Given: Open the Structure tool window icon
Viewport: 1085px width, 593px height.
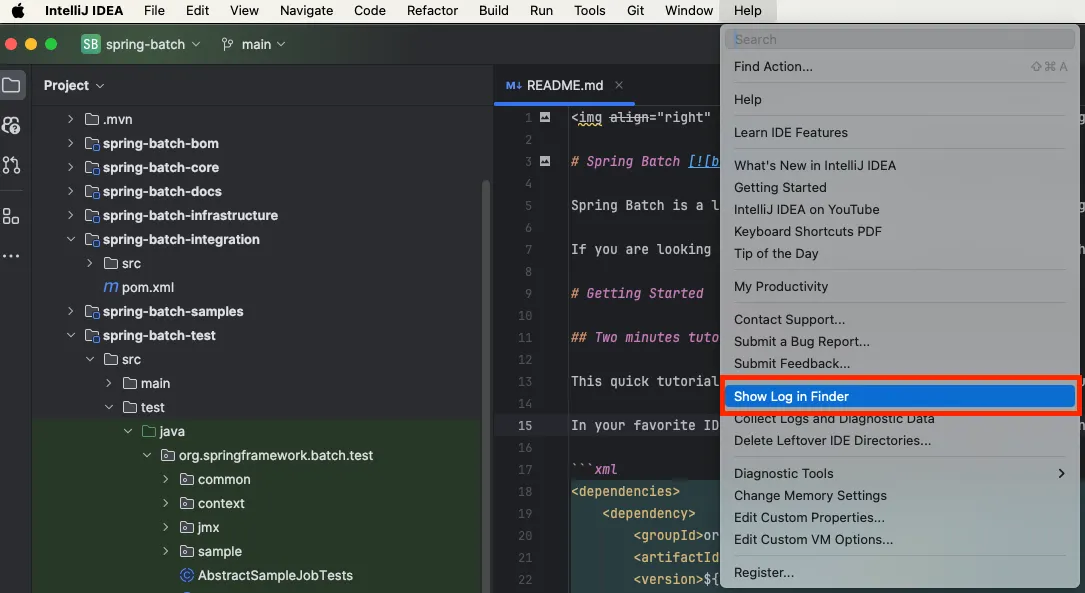Looking at the screenshot, I should [11, 216].
